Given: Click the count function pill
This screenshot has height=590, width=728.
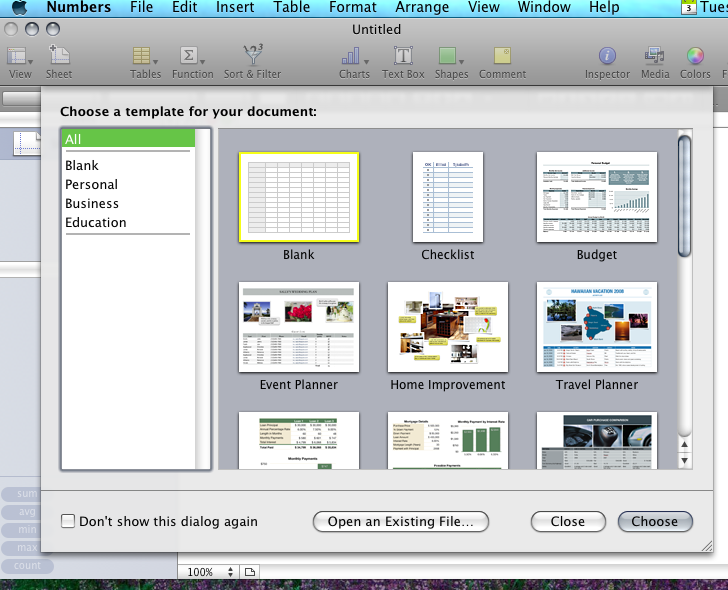Looking at the screenshot, I should [x=27, y=565].
